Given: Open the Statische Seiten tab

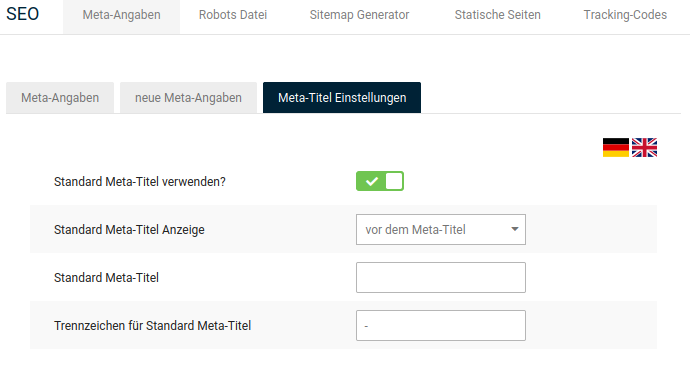Looking at the screenshot, I should (x=497, y=15).
